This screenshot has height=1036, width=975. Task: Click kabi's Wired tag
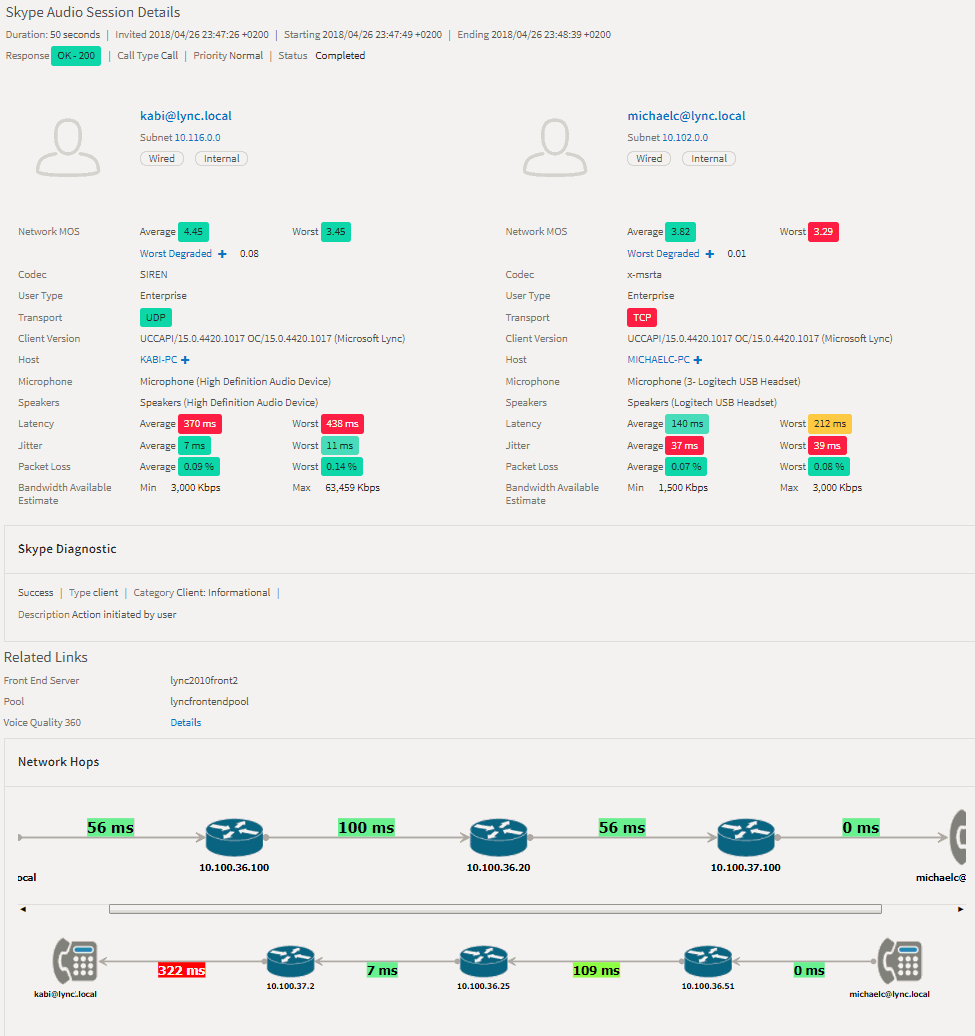click(x=162, y=159)
